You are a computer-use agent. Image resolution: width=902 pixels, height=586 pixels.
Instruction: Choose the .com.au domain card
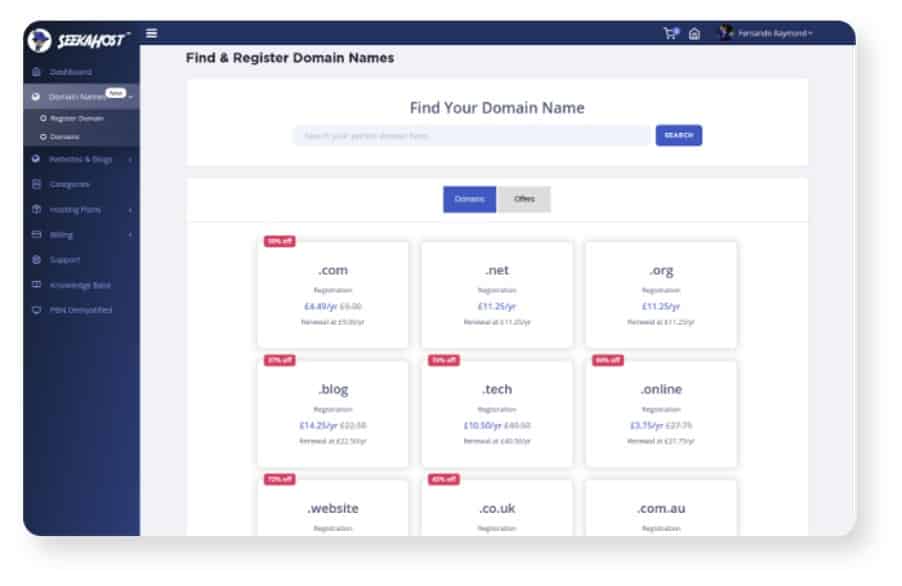(x=661, y=508)
